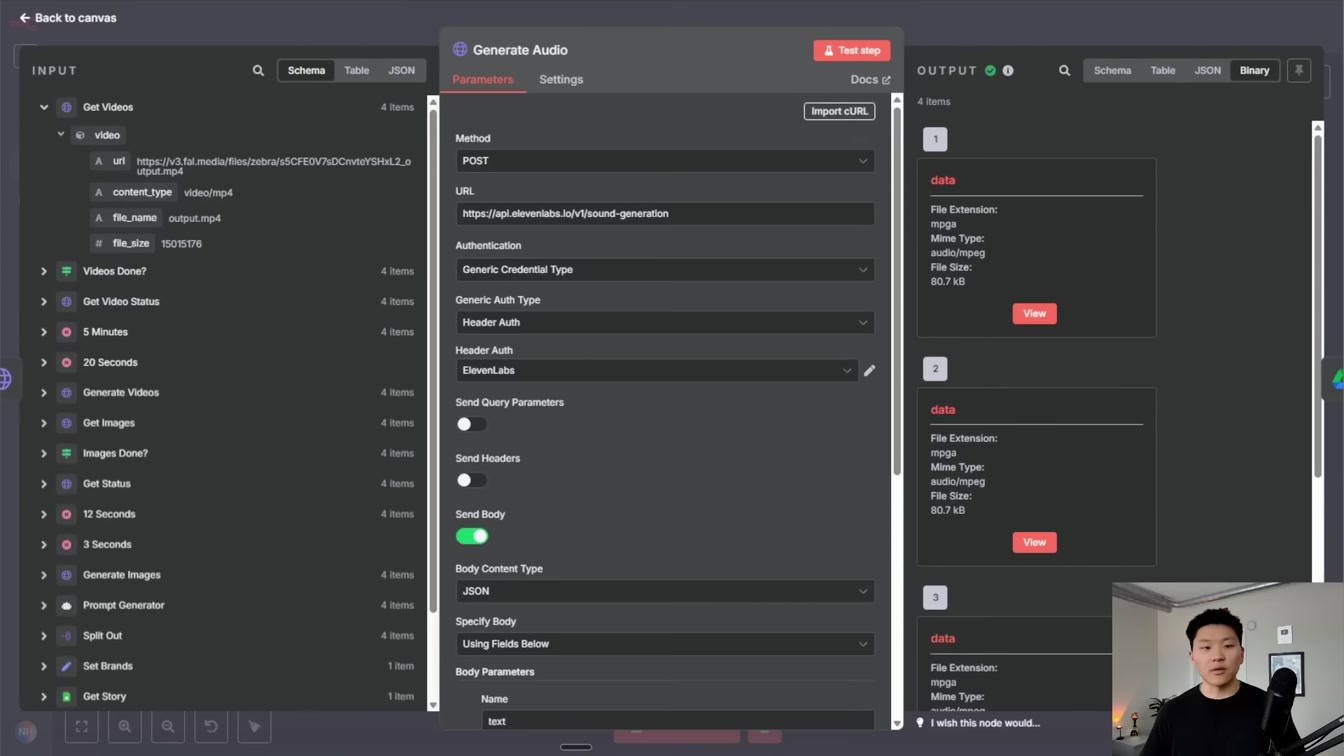Open the Generic Auth Type dropdown
Viewport: 1344px width, 756px height.
click(665, 322)
